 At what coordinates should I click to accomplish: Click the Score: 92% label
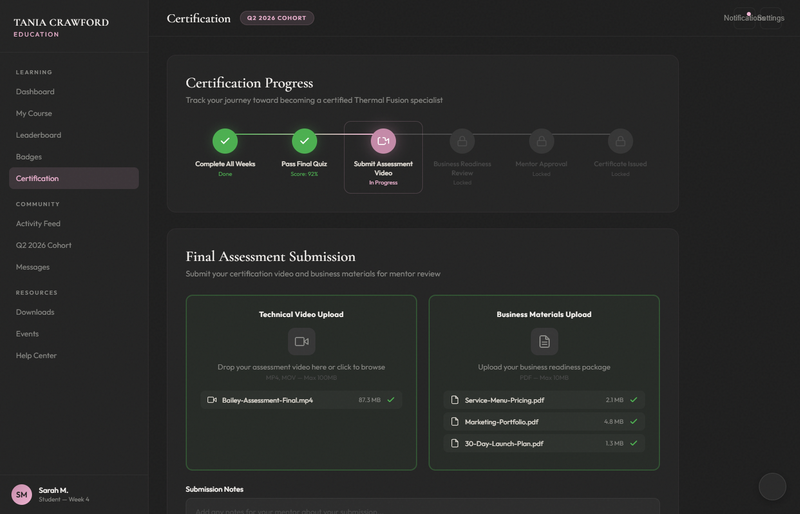[304, 174]
